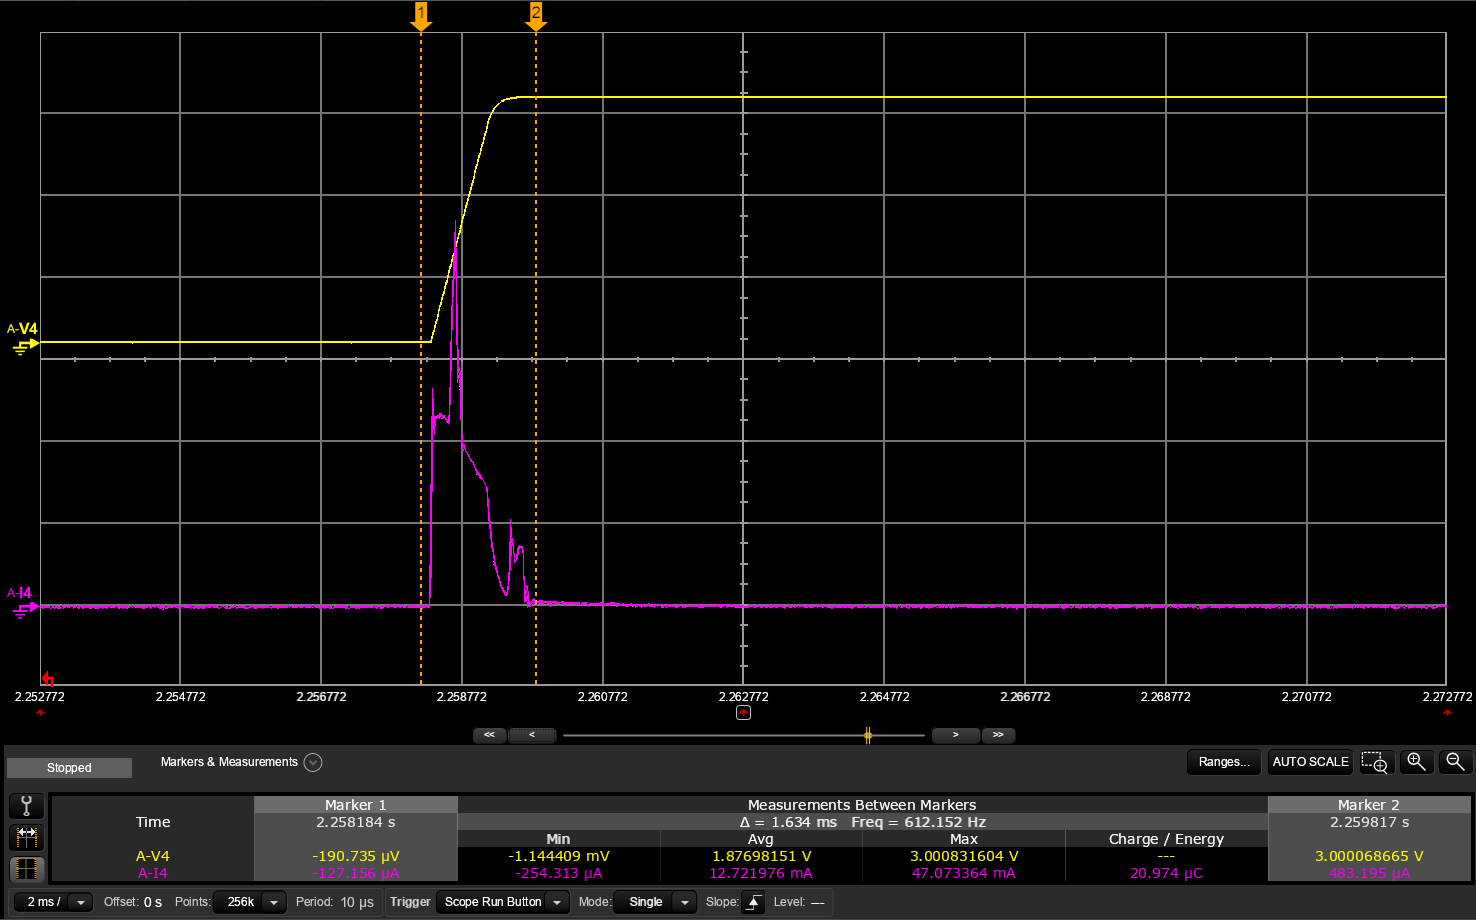The image size is (1476, 920).
Task: Click the rising edge Slope toggle
Action: pos(754,902)
